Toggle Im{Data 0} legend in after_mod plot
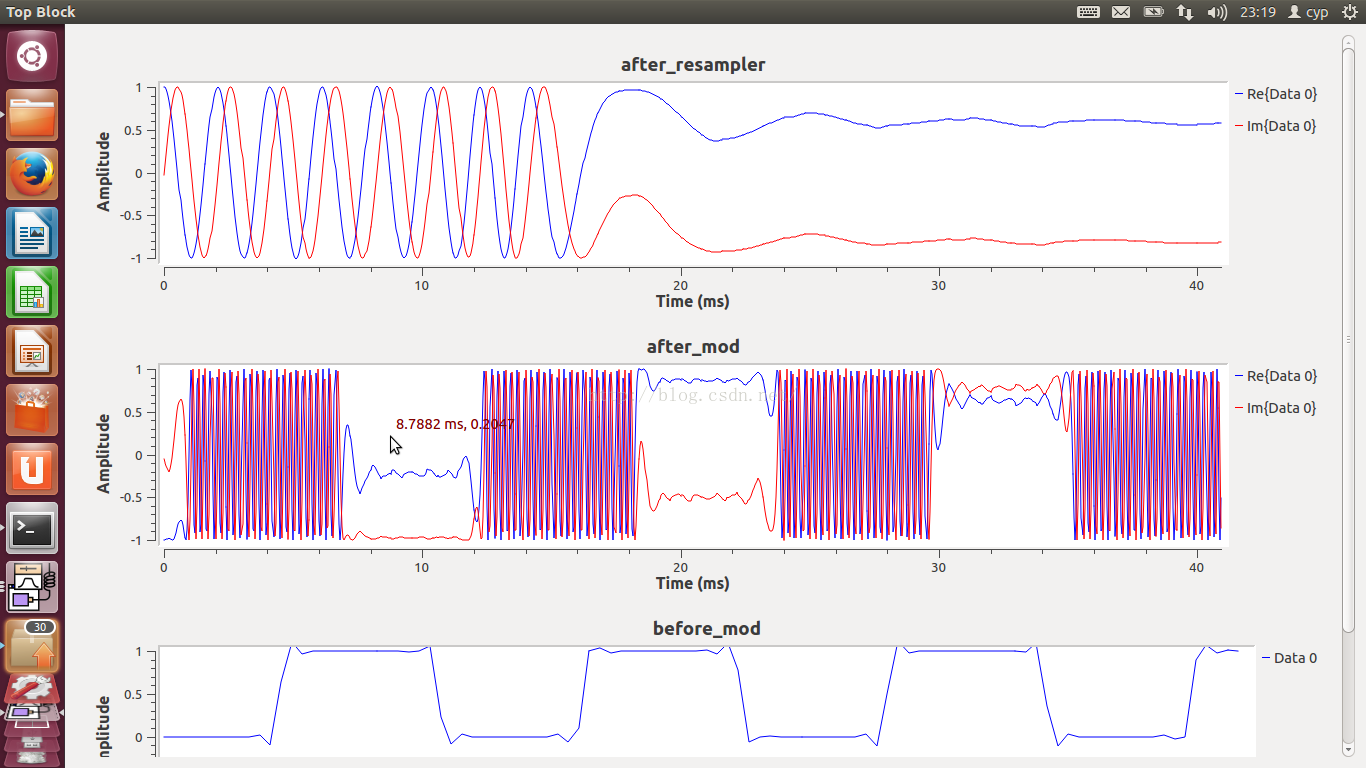This screenshot has width=1366, height=768. (1275, 408)
